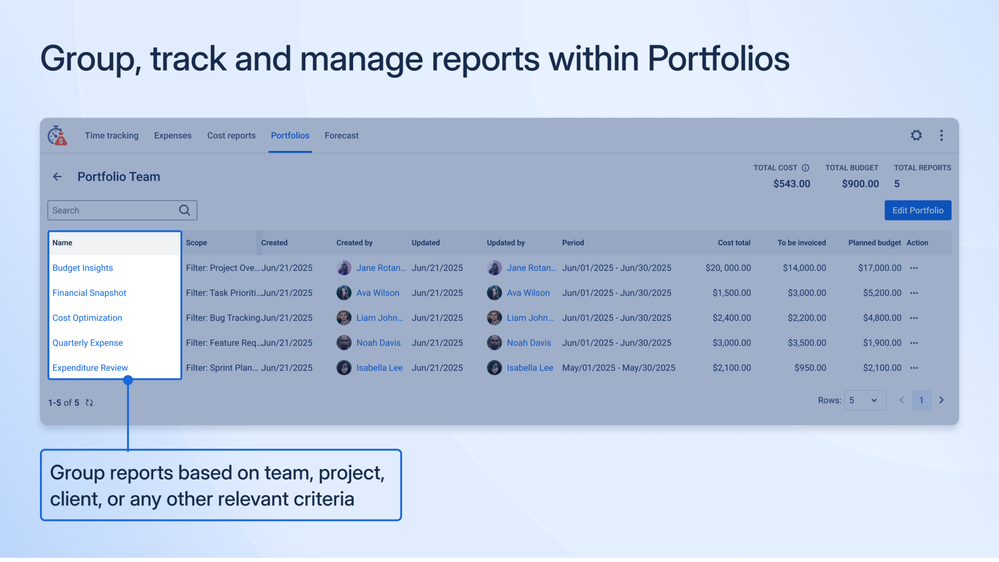999x562 pixels.
Task: Click Jane Rotan link in Updated by column
Action: click(x=531, y=268)
